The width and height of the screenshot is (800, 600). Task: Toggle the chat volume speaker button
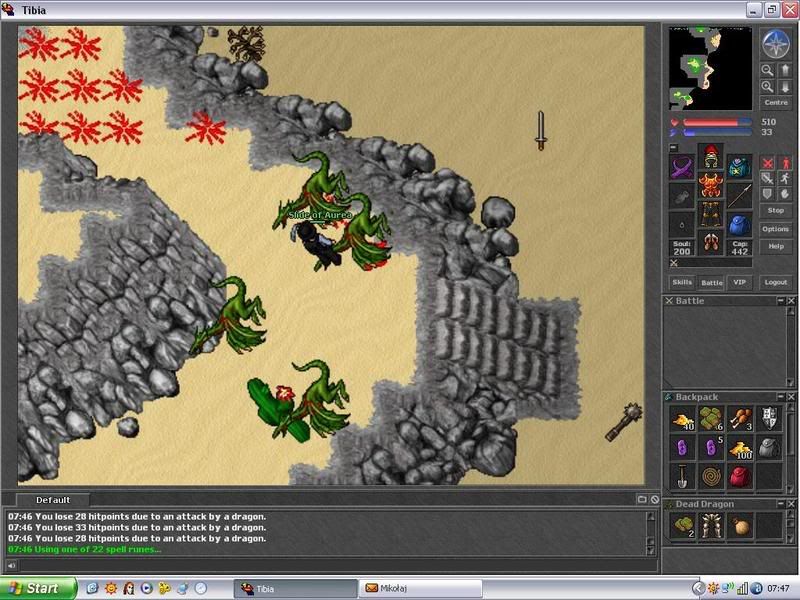coord(11,565)
